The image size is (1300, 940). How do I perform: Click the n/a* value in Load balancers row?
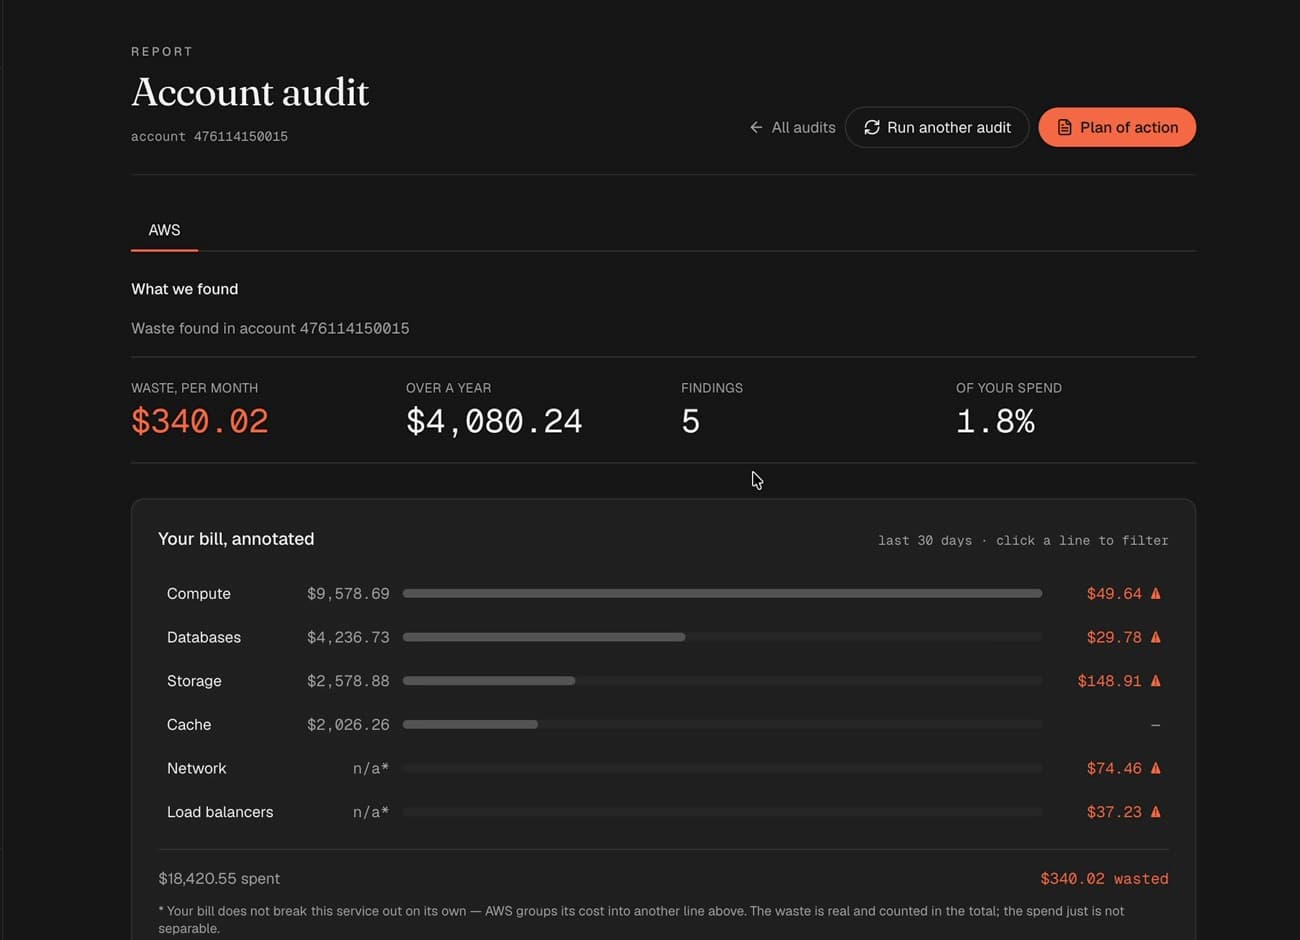(371, 812)
